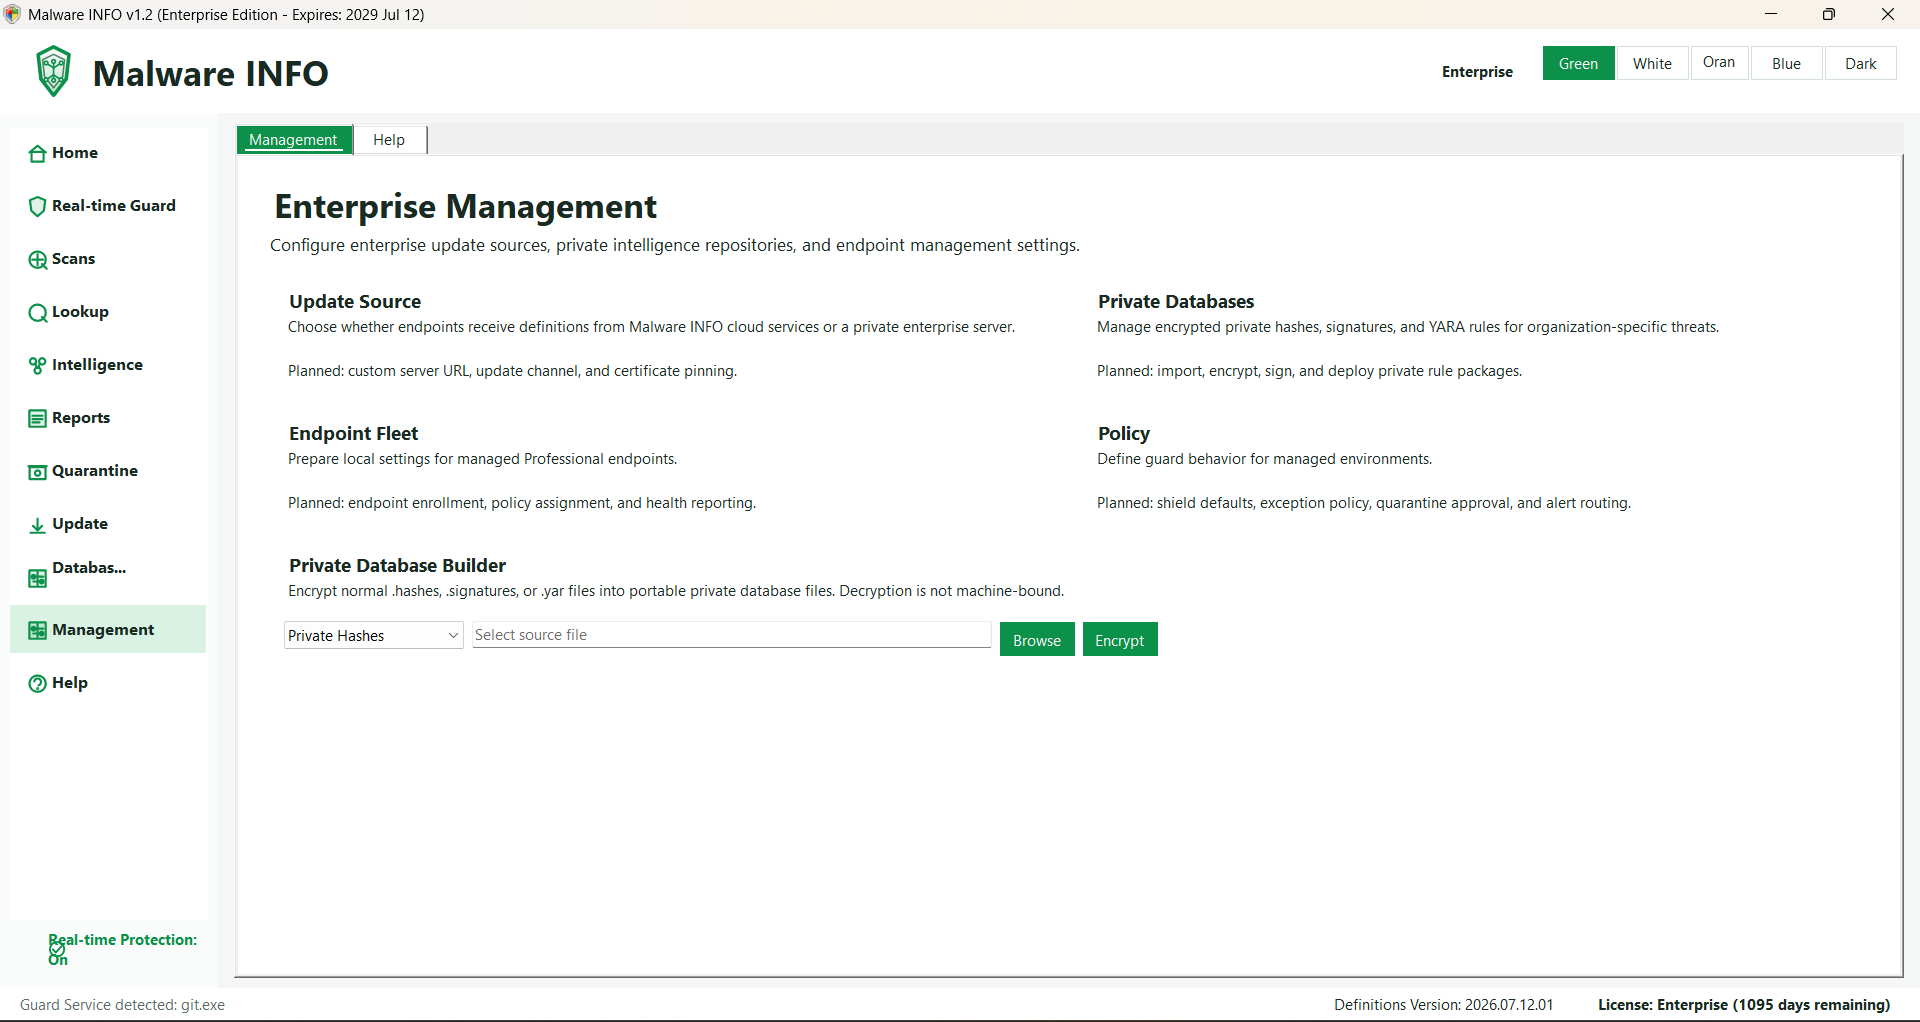The height and width of the screenshot is (1022, 1920).
Task: Click the Real-time Protection status check icon
Action: (57, 950)
